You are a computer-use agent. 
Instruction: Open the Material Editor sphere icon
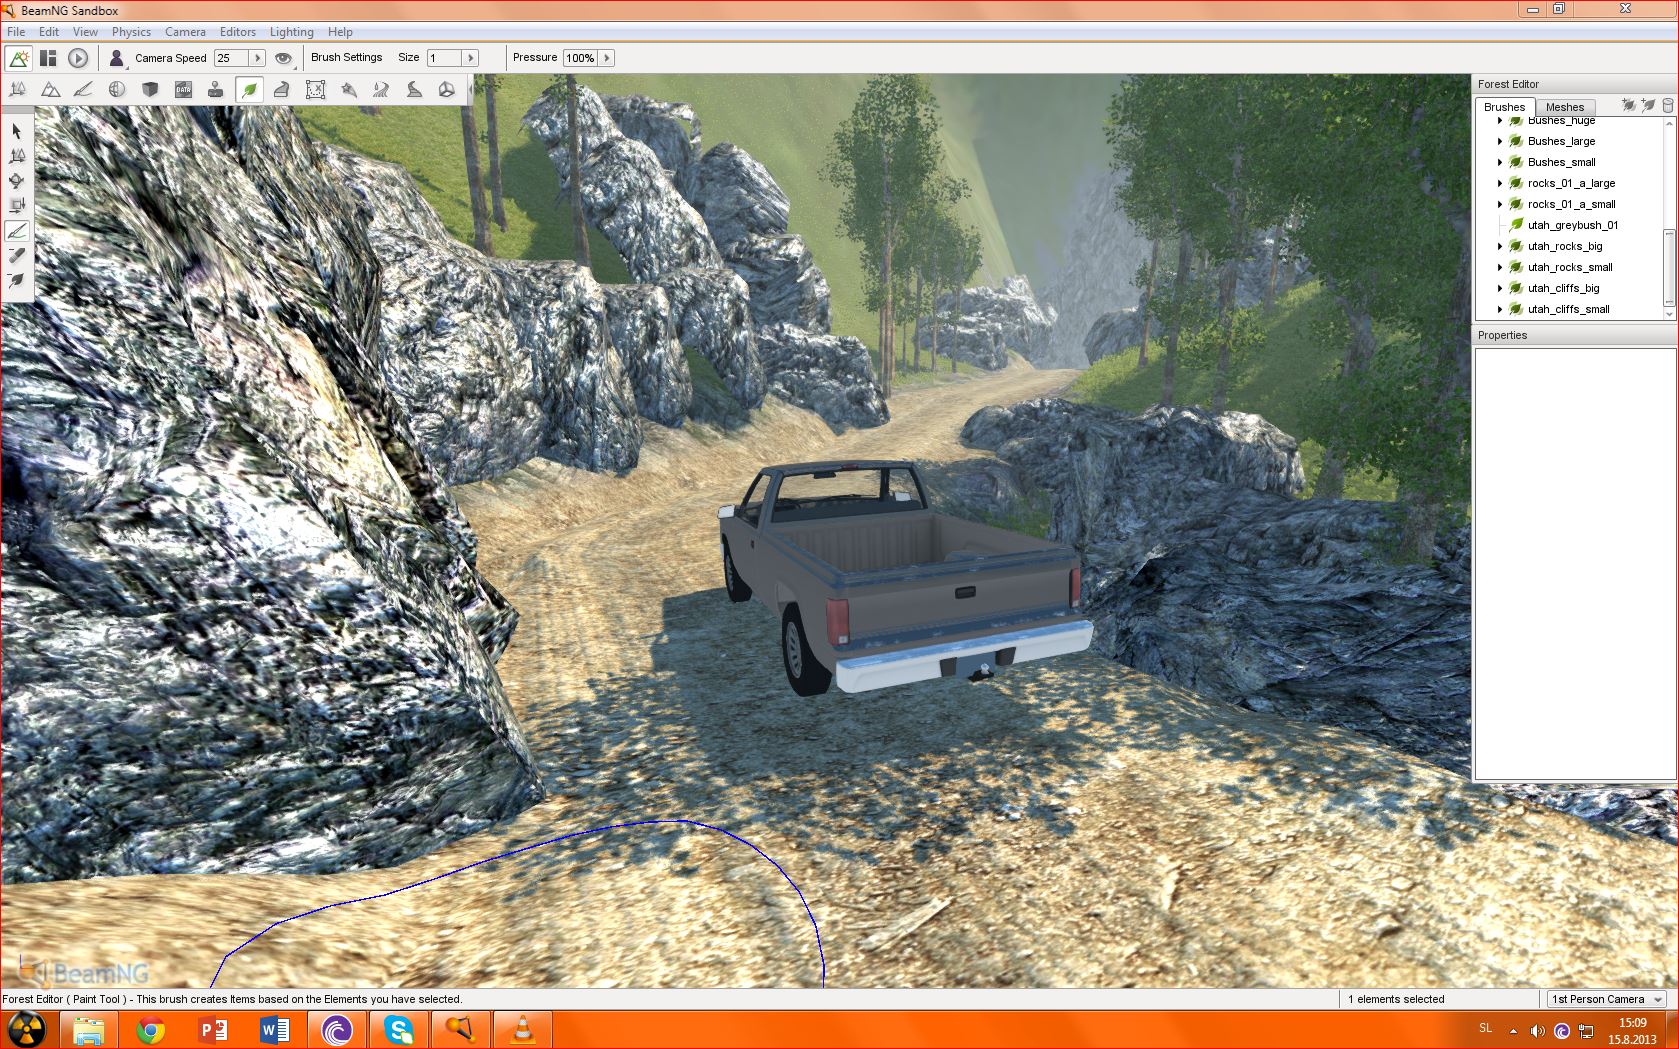click(117, 90)
